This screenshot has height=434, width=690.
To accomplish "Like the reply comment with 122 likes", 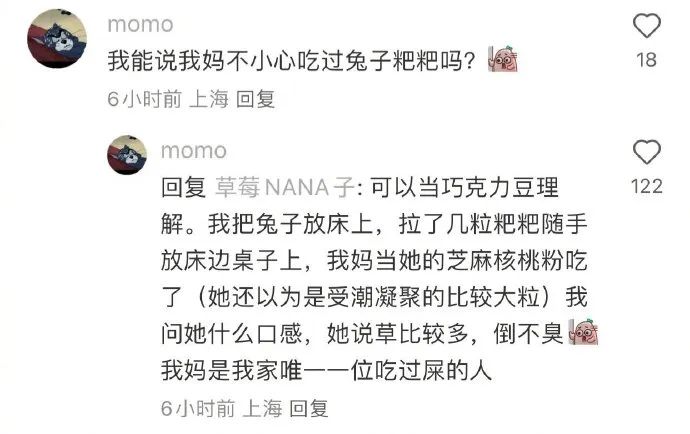I will point(646,152).
